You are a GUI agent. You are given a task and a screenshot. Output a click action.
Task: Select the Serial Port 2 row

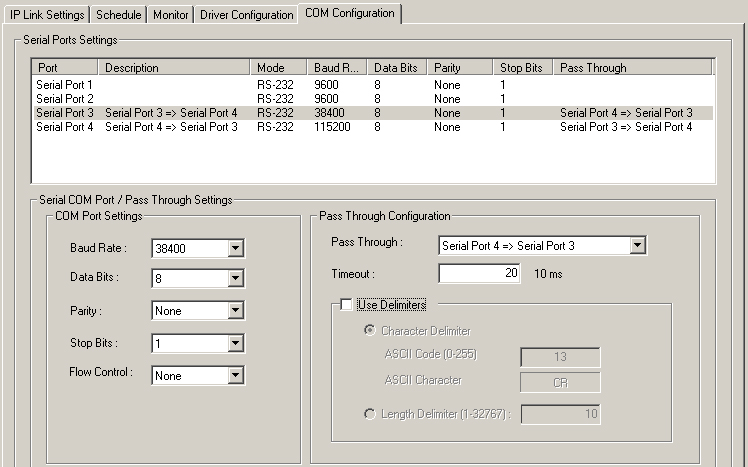[x=64, y=100]
